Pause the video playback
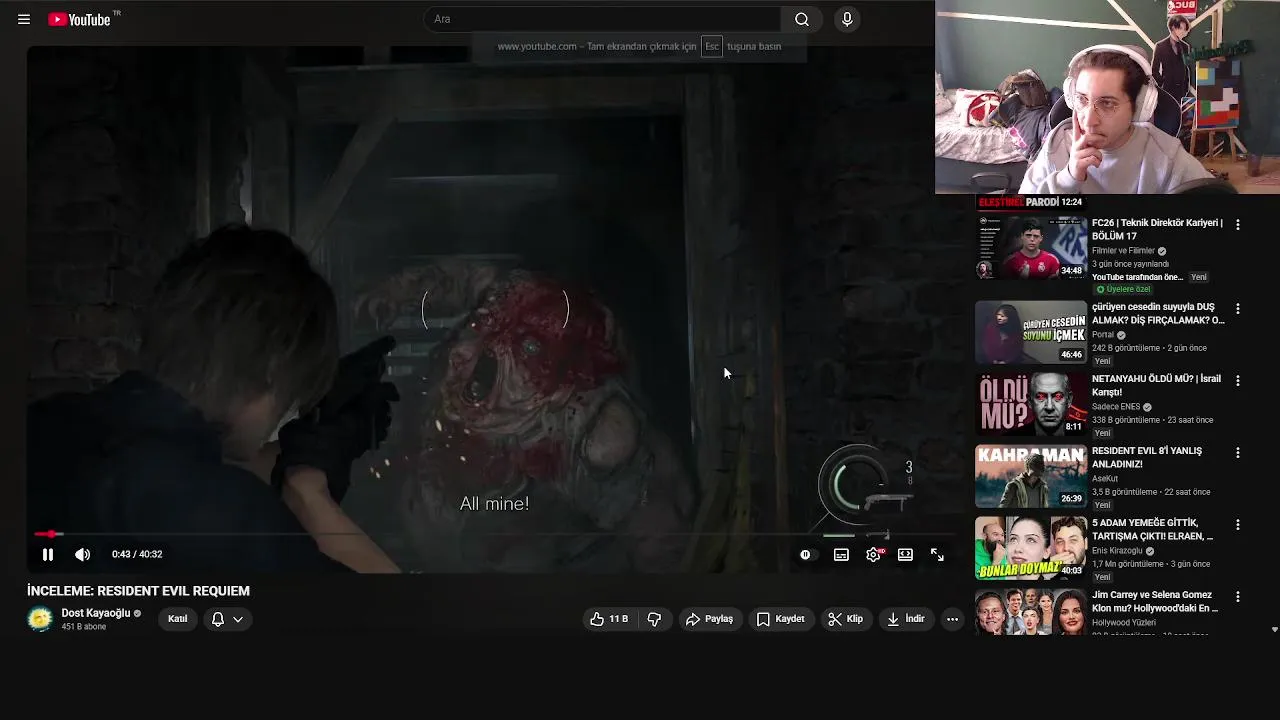 coord(47,554)
